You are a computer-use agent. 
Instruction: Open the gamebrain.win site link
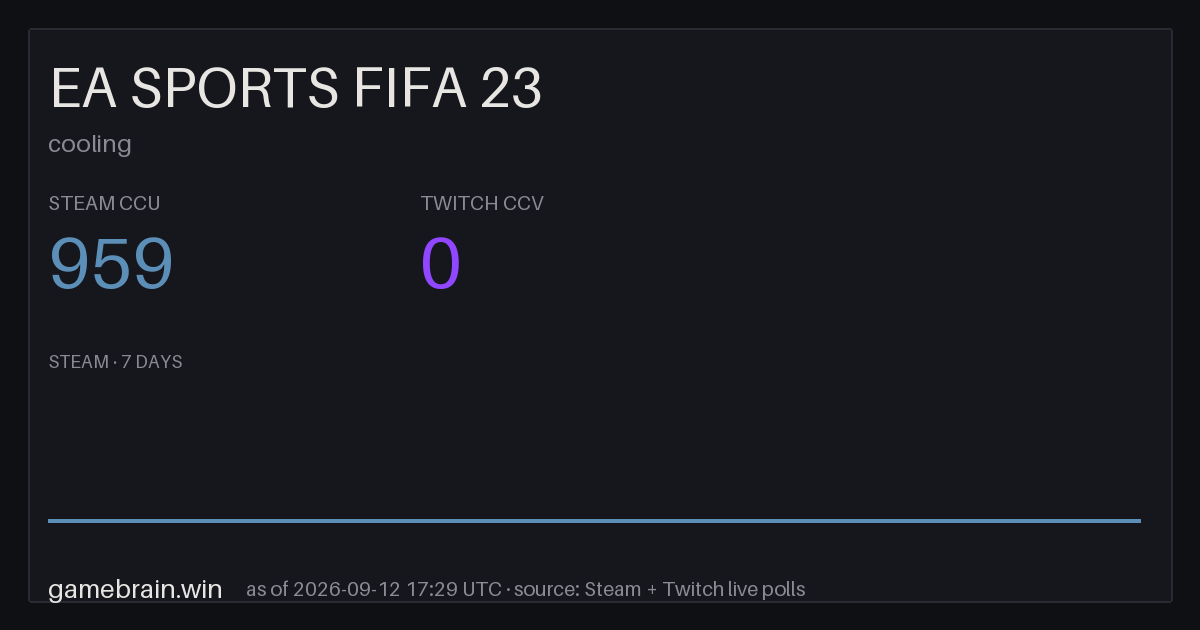[x=135, y=589]
